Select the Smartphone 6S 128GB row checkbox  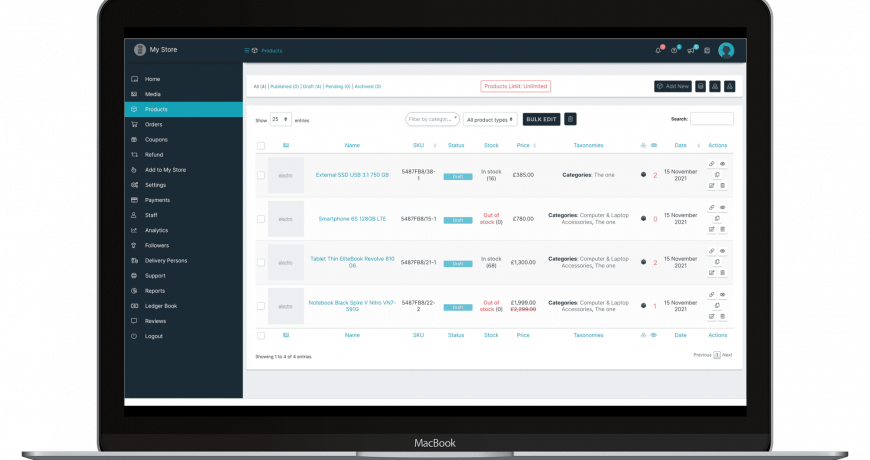coord(261,219)
